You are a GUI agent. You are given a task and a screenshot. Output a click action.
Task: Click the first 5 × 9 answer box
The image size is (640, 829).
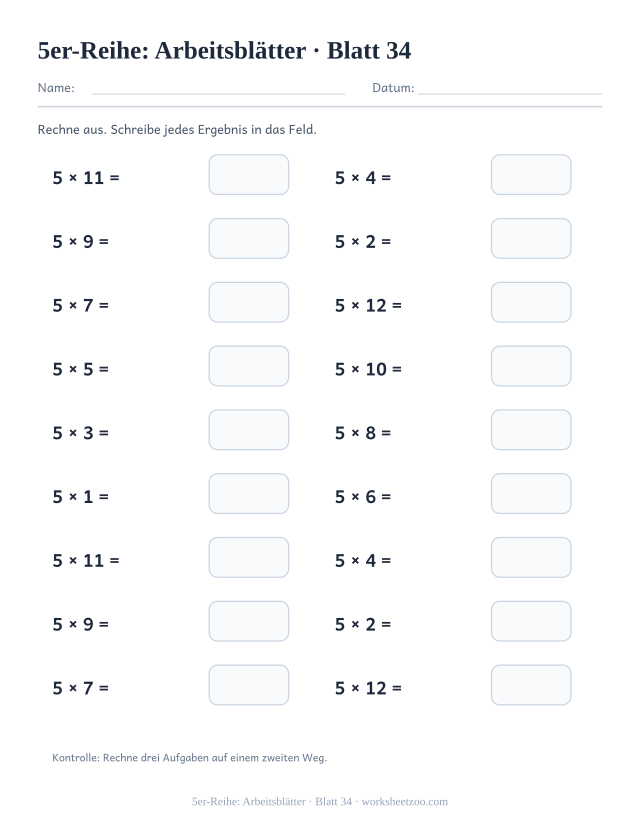coord(249,238)
